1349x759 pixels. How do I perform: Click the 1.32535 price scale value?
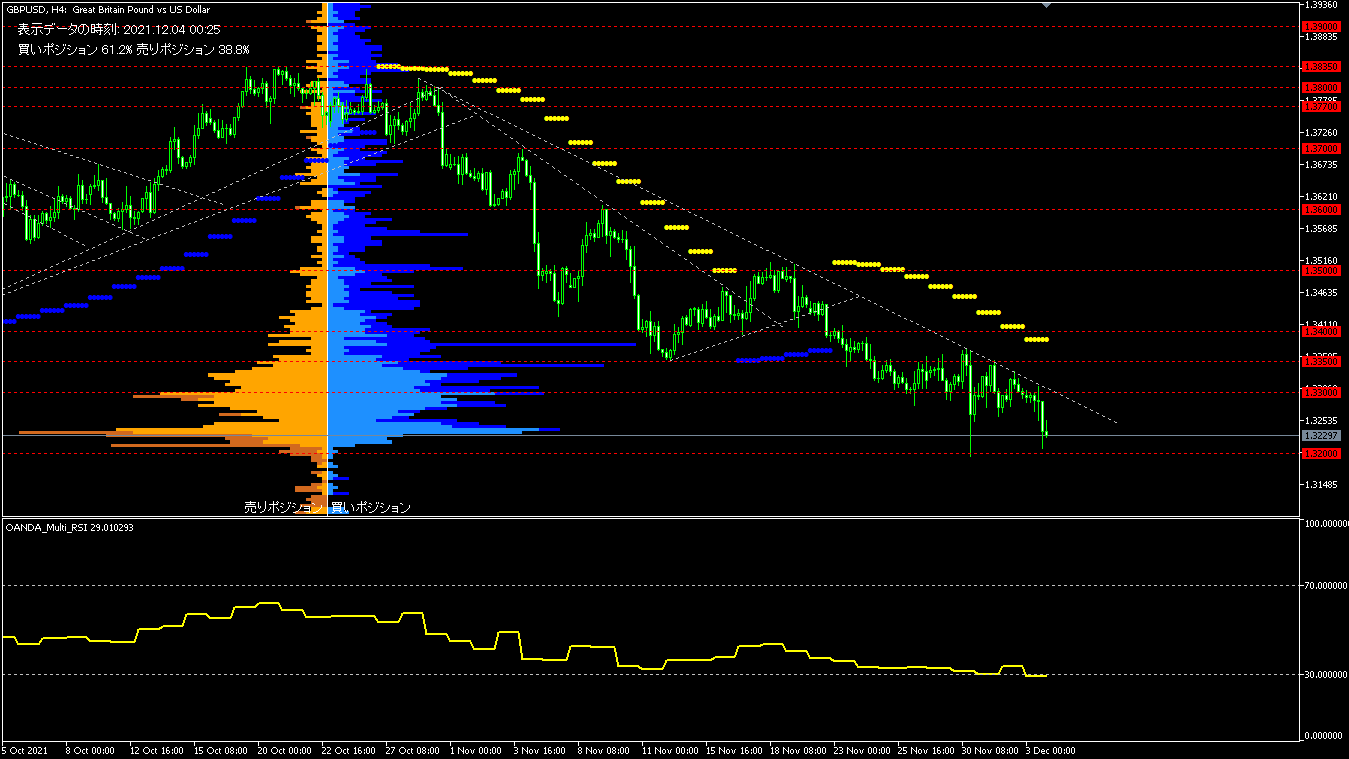coord(1322,421)
